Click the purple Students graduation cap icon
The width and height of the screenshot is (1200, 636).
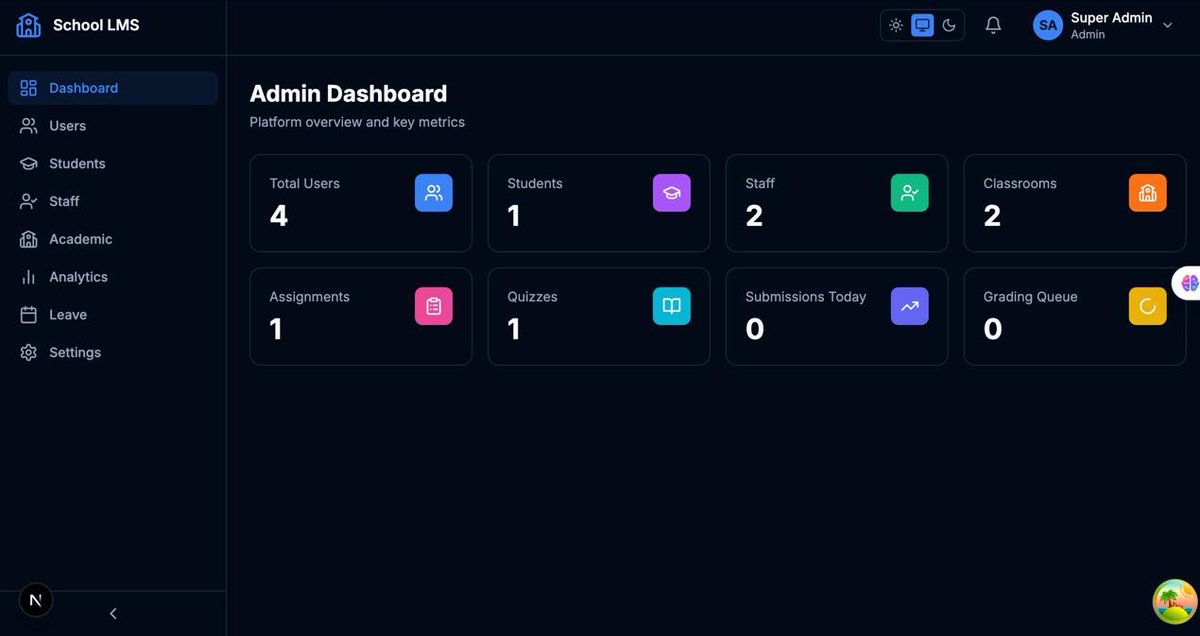[x=672, y=193]
